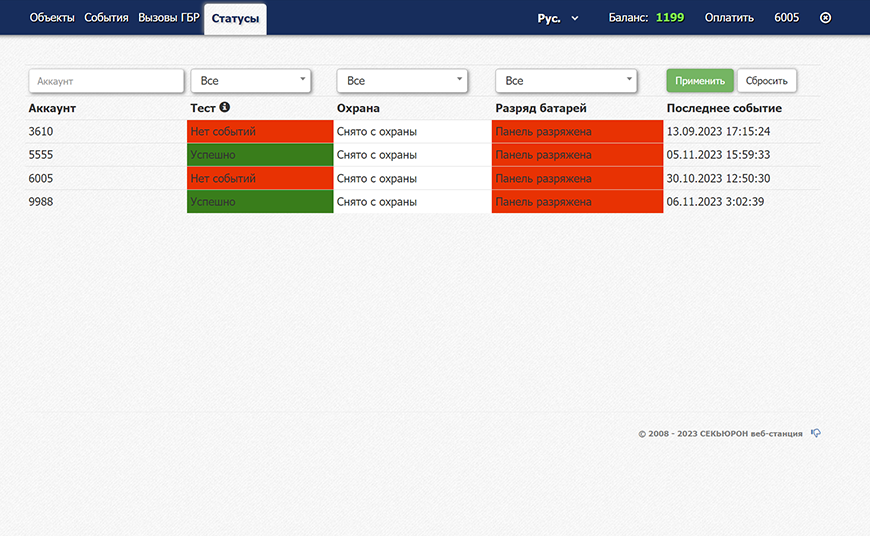The image size is (870, 536).
Task: Click the Оплатить link
Action: tap(729, 18)
